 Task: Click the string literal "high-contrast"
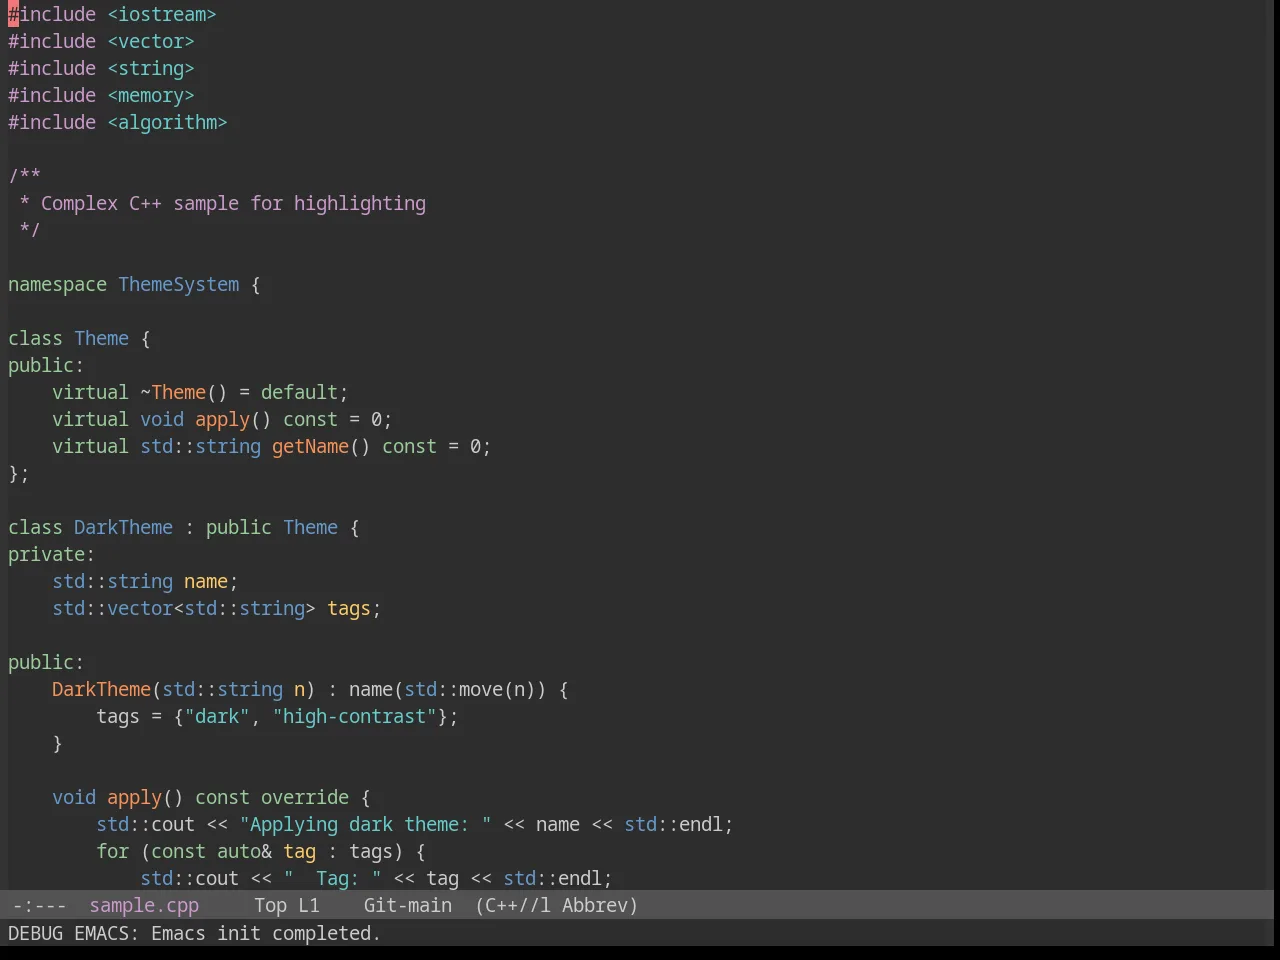click(x=355, y=717)
